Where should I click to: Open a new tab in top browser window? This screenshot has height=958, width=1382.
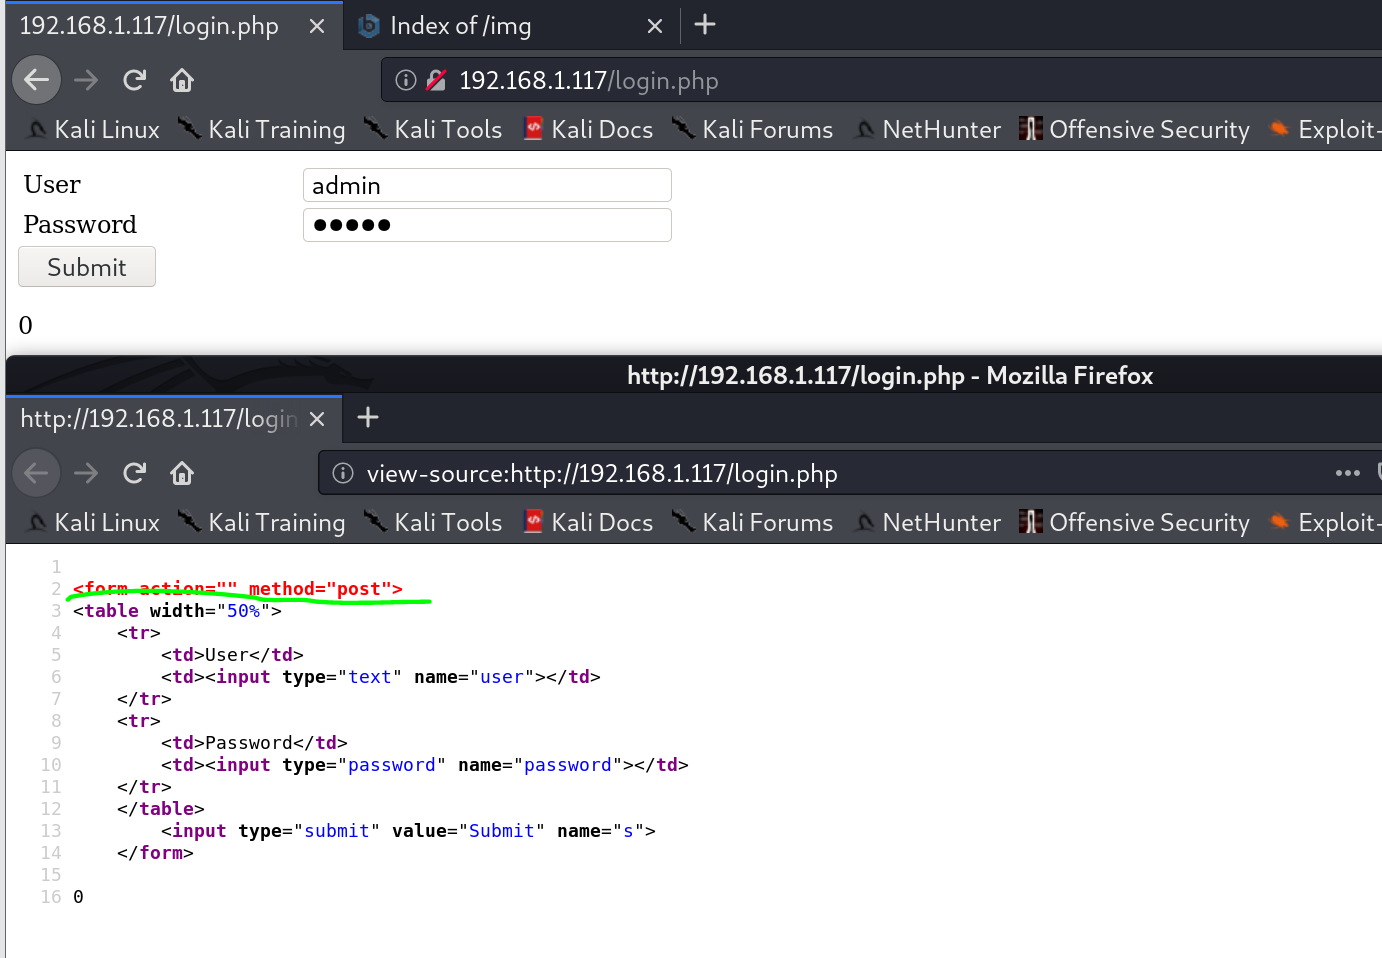click(705, 25)
